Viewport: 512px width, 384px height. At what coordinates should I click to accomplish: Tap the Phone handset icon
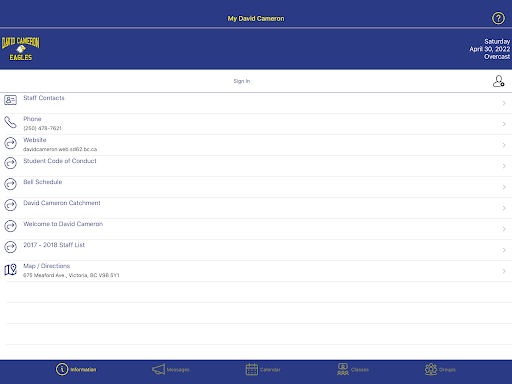pyautogui.click(x=10, y=122)
